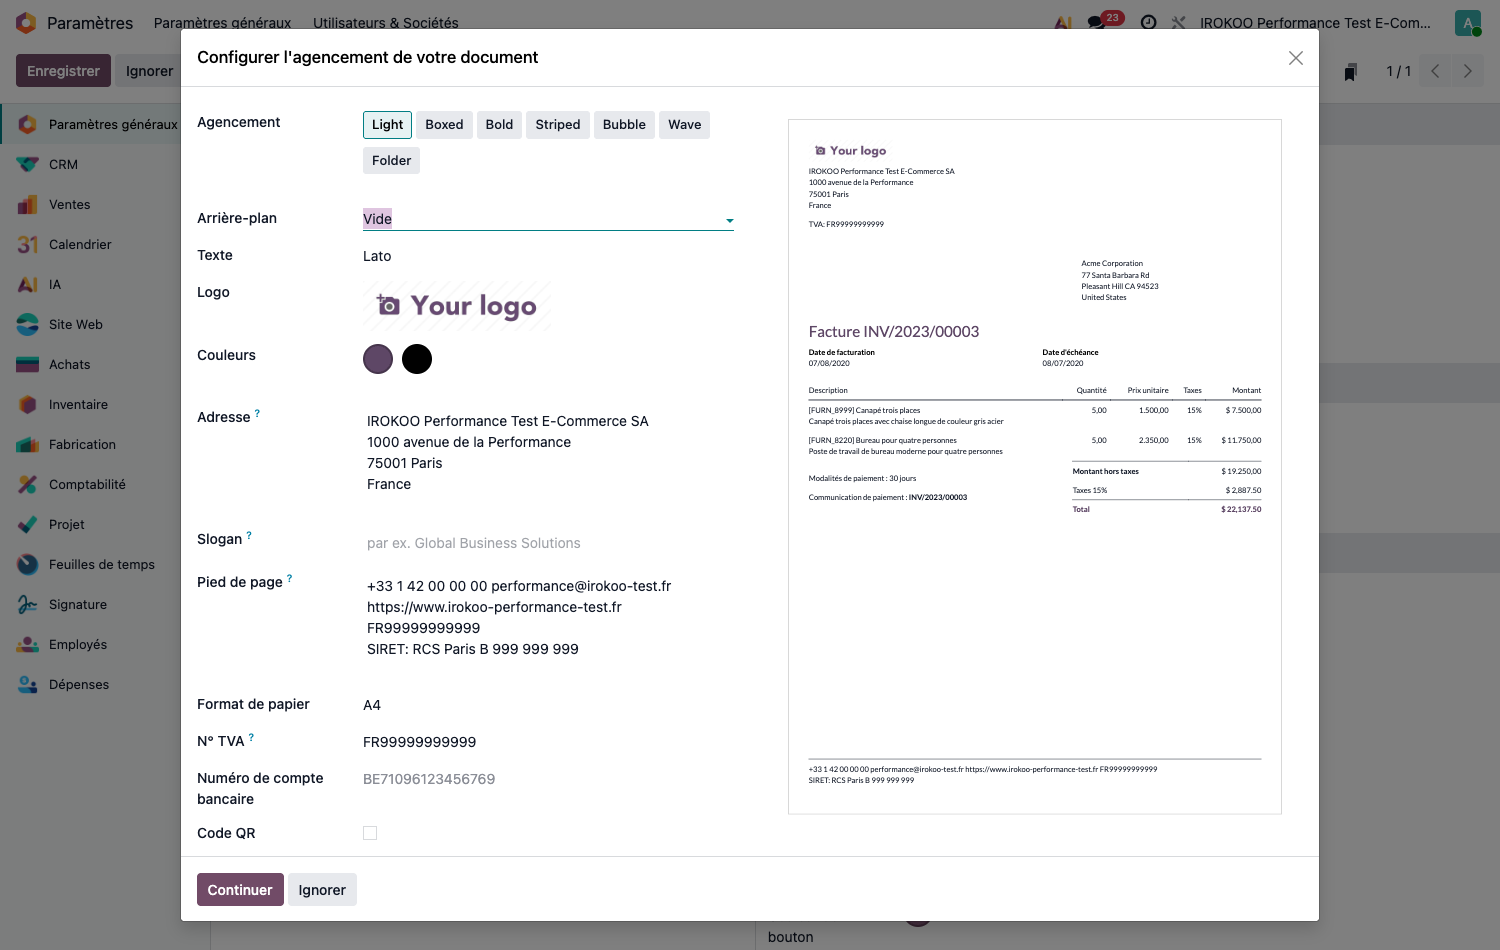Edit the N° TVA field
This screenshot has width=1500, height=950.
tap(548, 742)
